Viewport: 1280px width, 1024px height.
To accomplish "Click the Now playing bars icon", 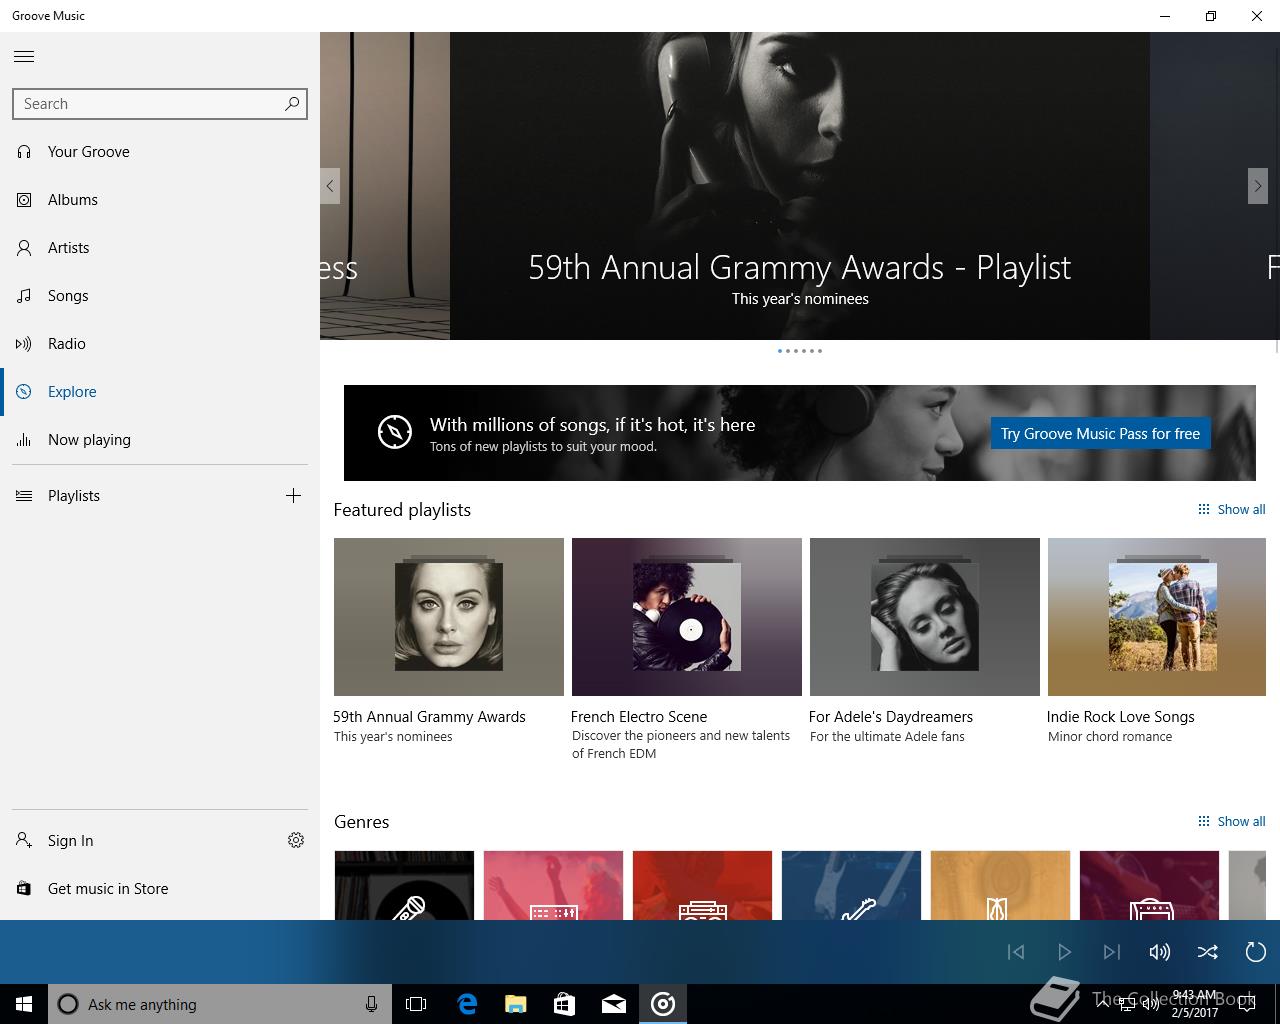I will 24,440.
